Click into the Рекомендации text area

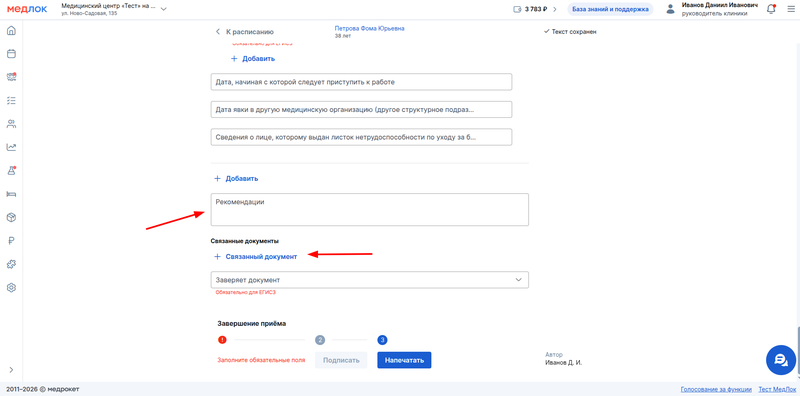tap(369, 209)
